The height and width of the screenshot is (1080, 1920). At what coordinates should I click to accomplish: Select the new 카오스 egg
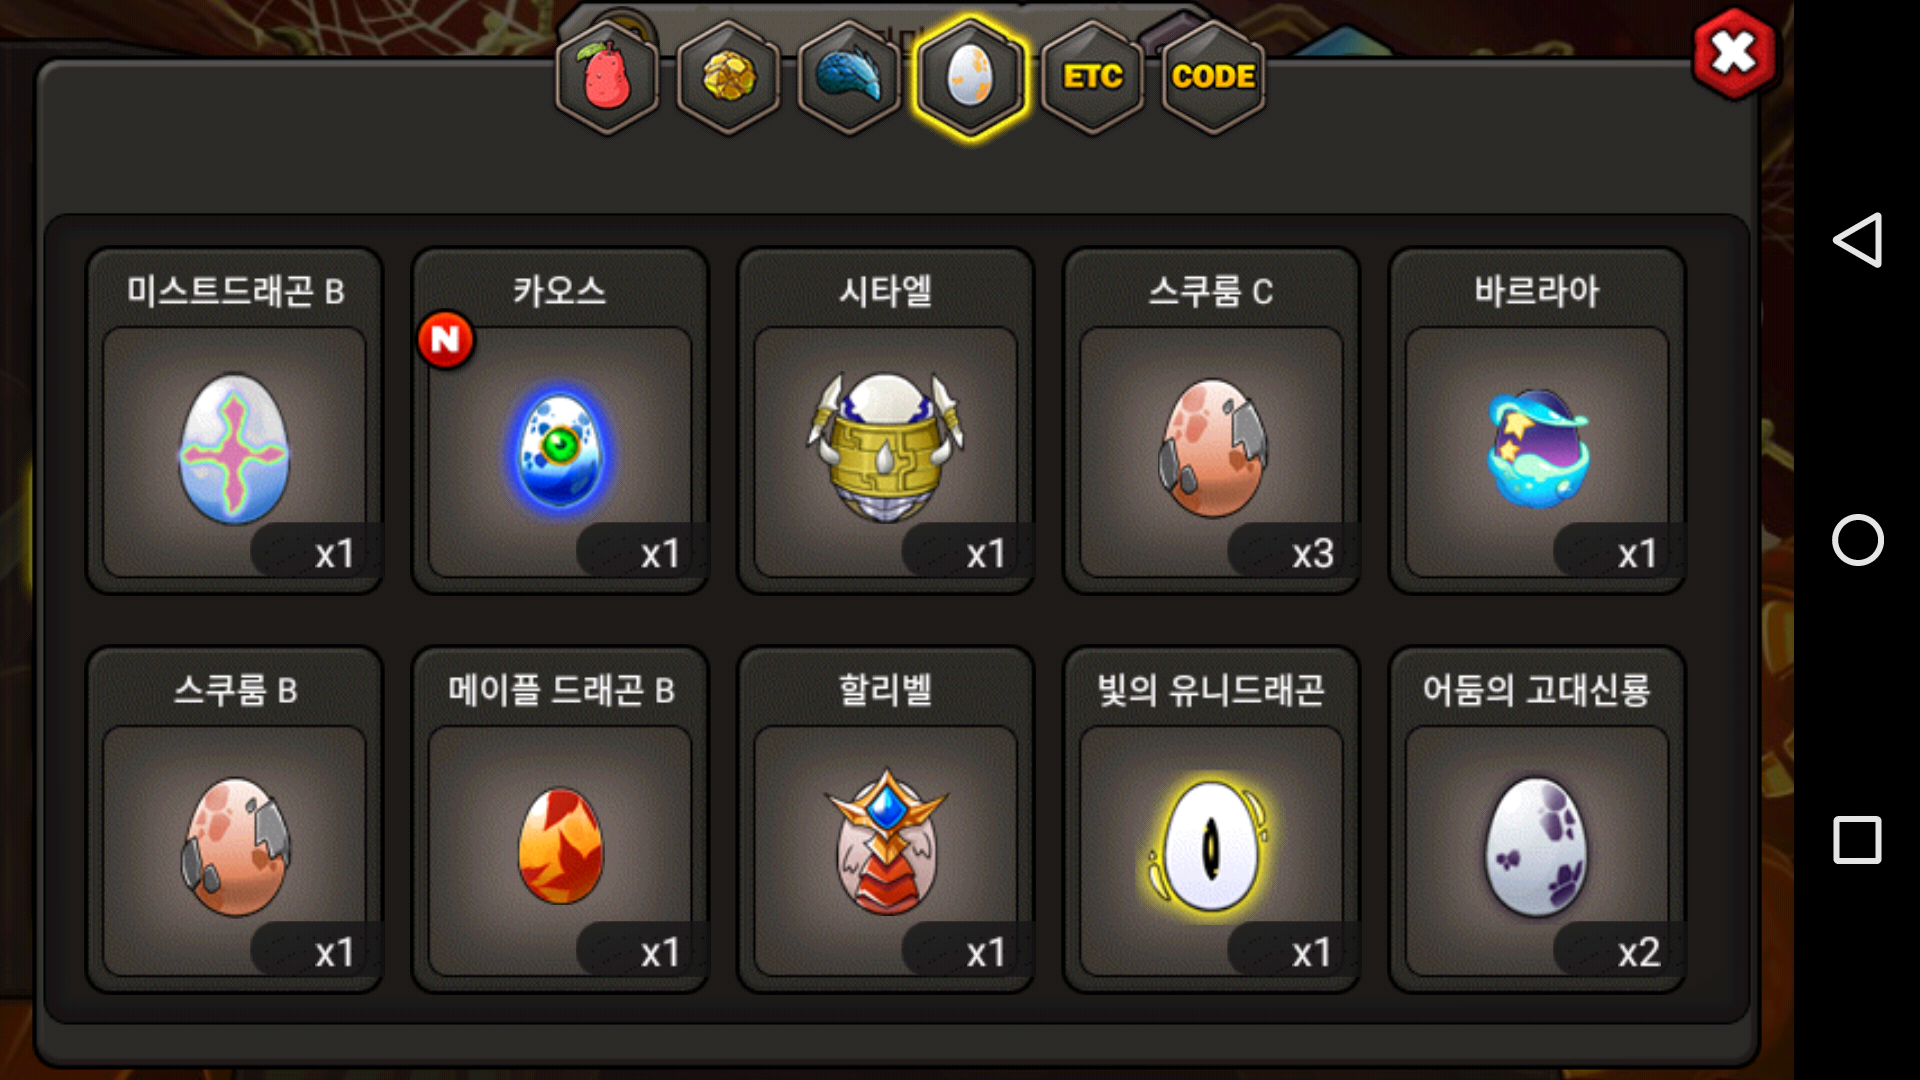[x=560, y=421]
